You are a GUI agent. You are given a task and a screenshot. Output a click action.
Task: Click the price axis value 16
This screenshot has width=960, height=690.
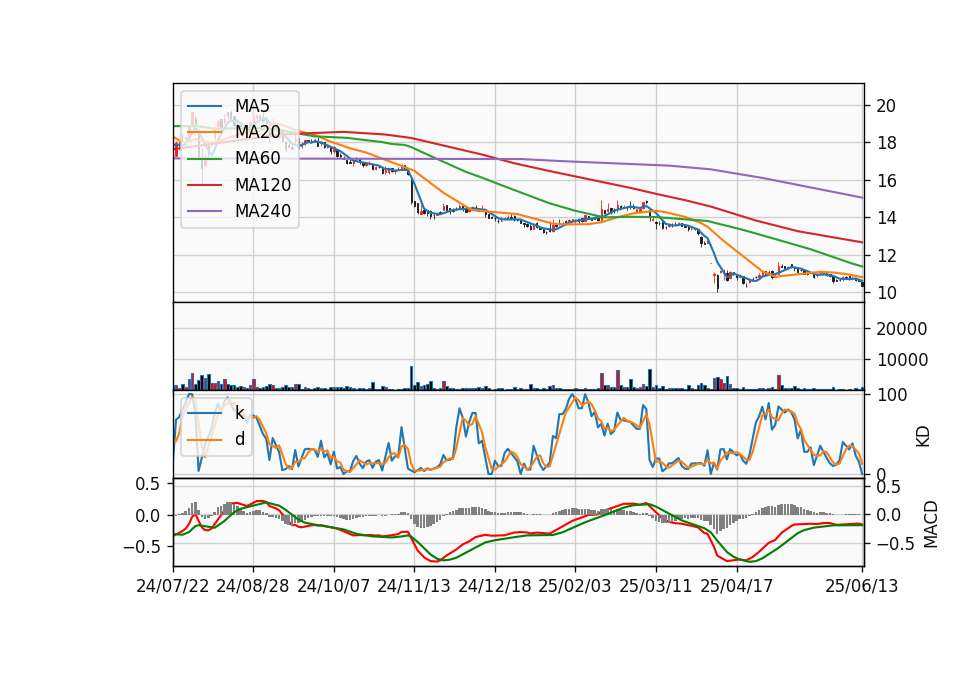[886, 181]
